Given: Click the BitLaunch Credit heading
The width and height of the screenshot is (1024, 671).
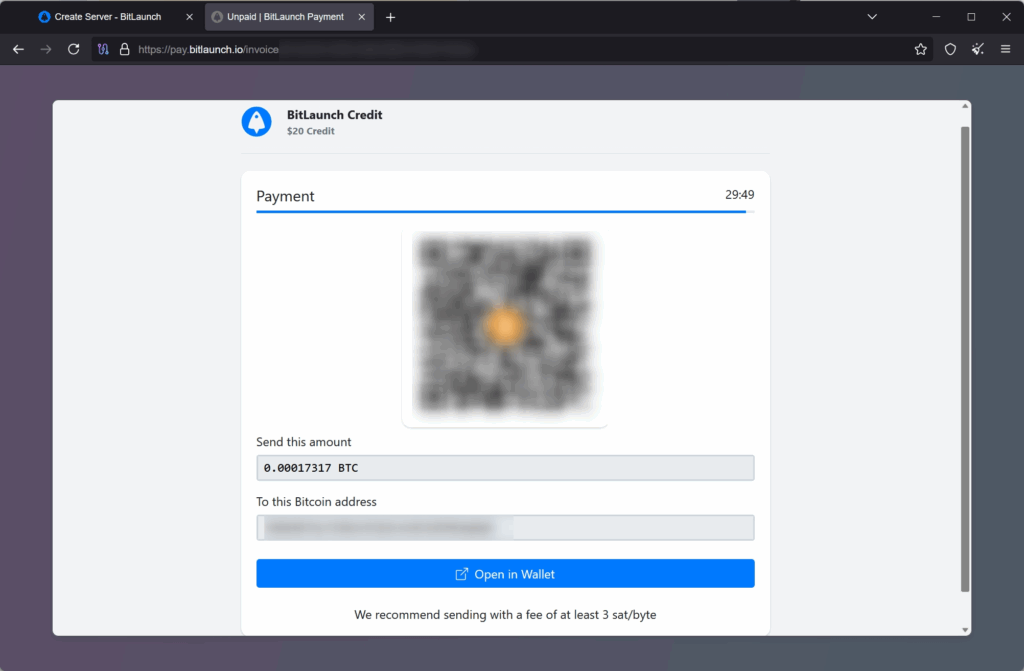Looking at the screenshot, I should tap(334, 115).
